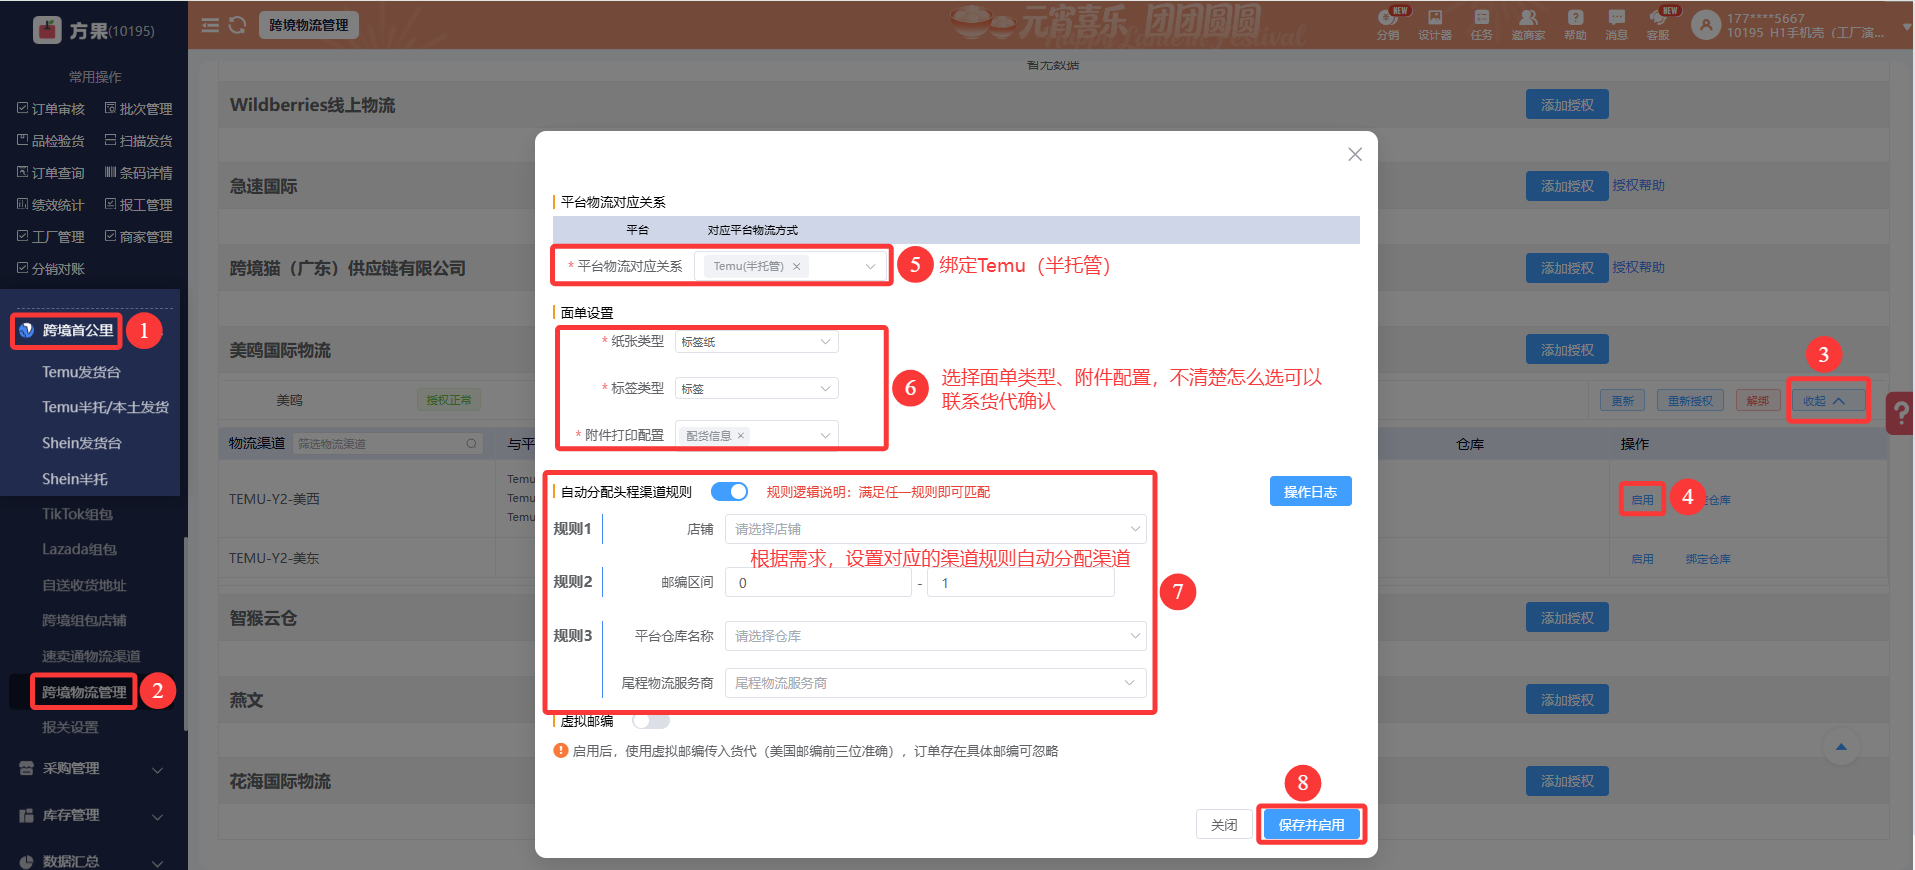Click the 方果 apple logo icon
1915x870 pixels.
tap(47, 30)
